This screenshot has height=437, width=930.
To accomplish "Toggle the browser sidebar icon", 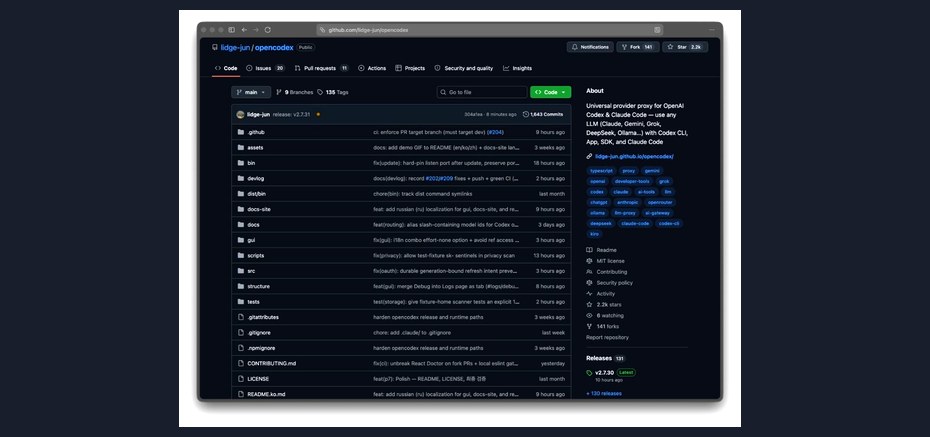I will (232, 30).
